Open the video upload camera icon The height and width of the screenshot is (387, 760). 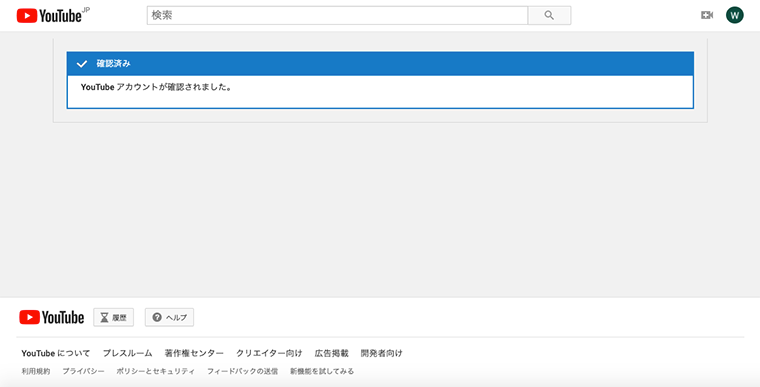pyautogui.click(x=707, y=16)
